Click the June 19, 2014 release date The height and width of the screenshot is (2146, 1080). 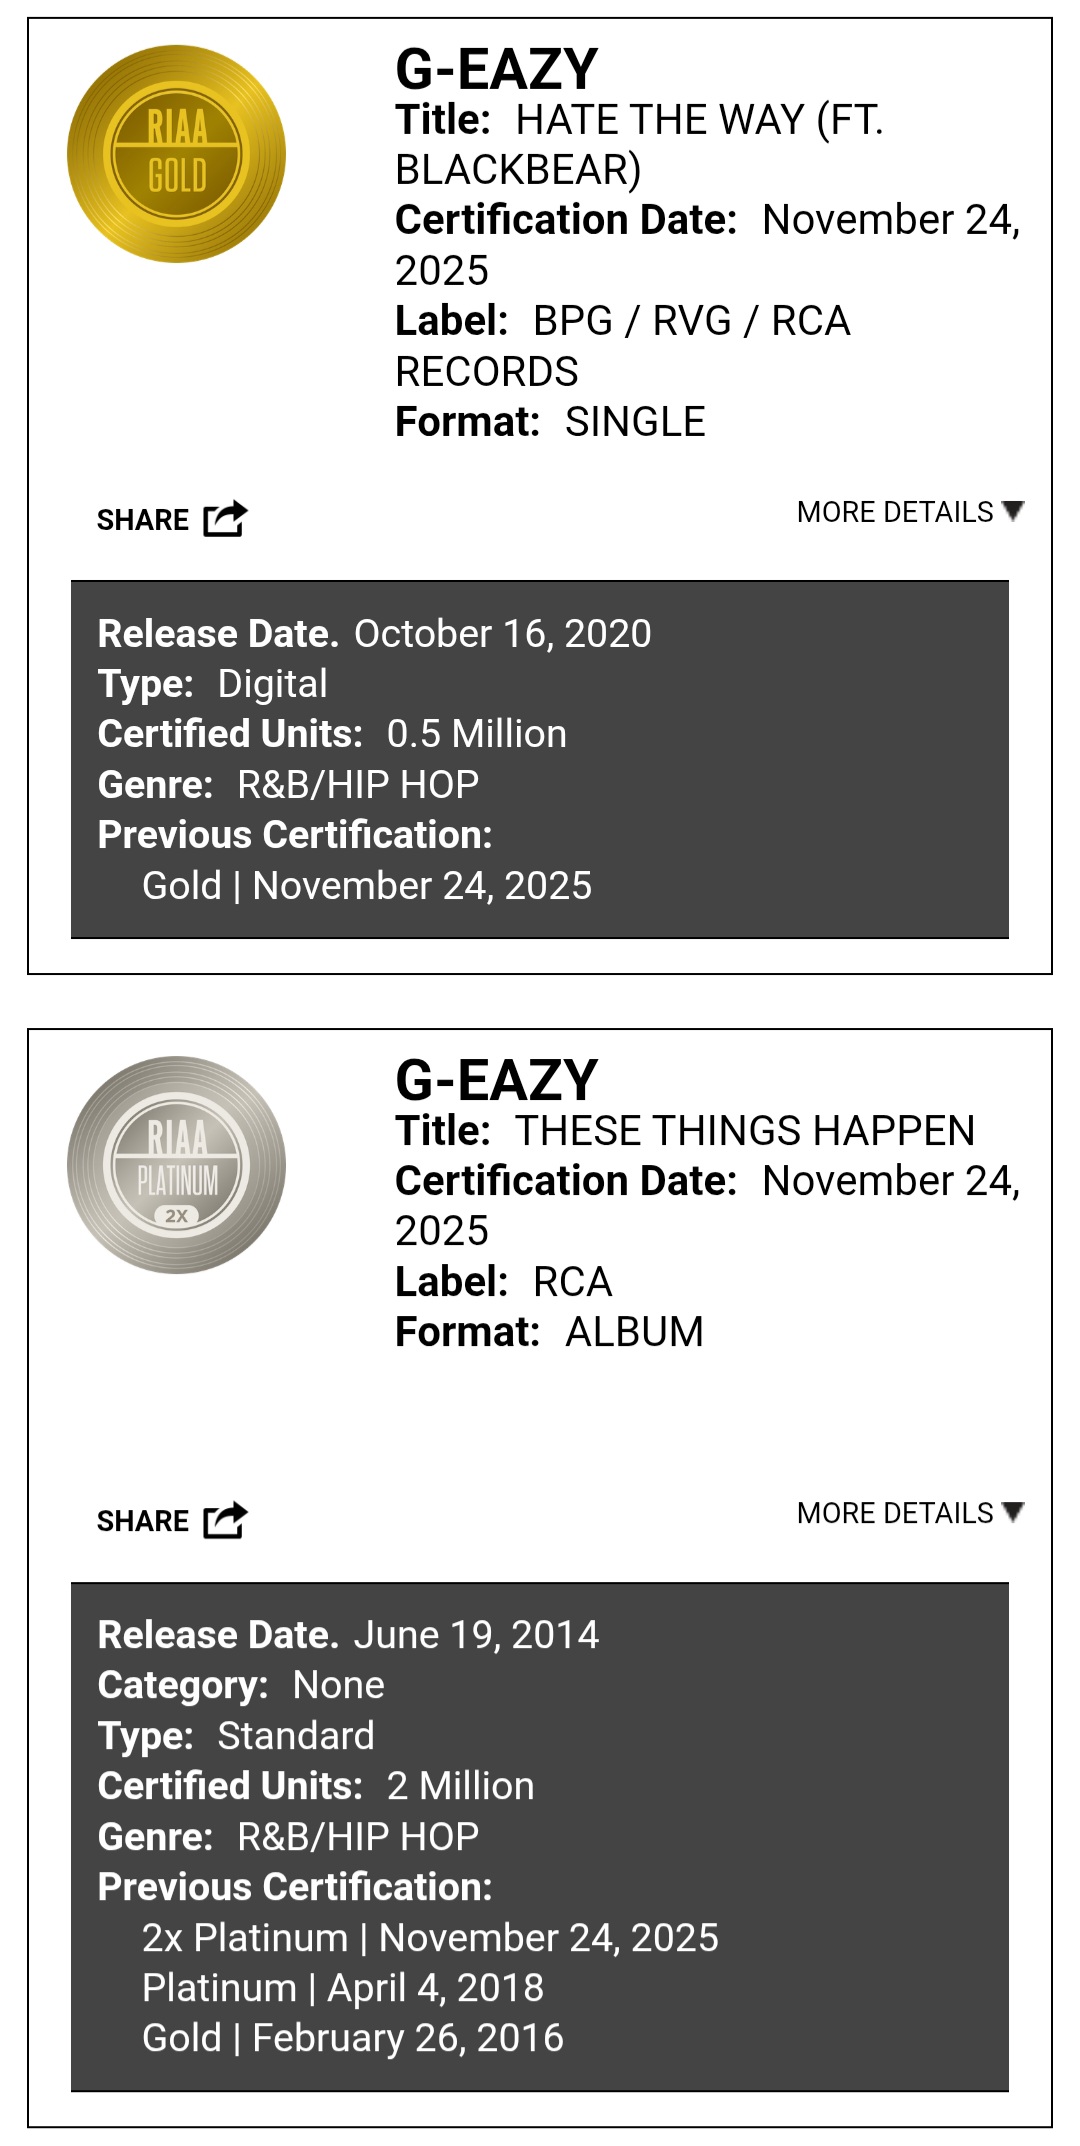(476, 1635)
